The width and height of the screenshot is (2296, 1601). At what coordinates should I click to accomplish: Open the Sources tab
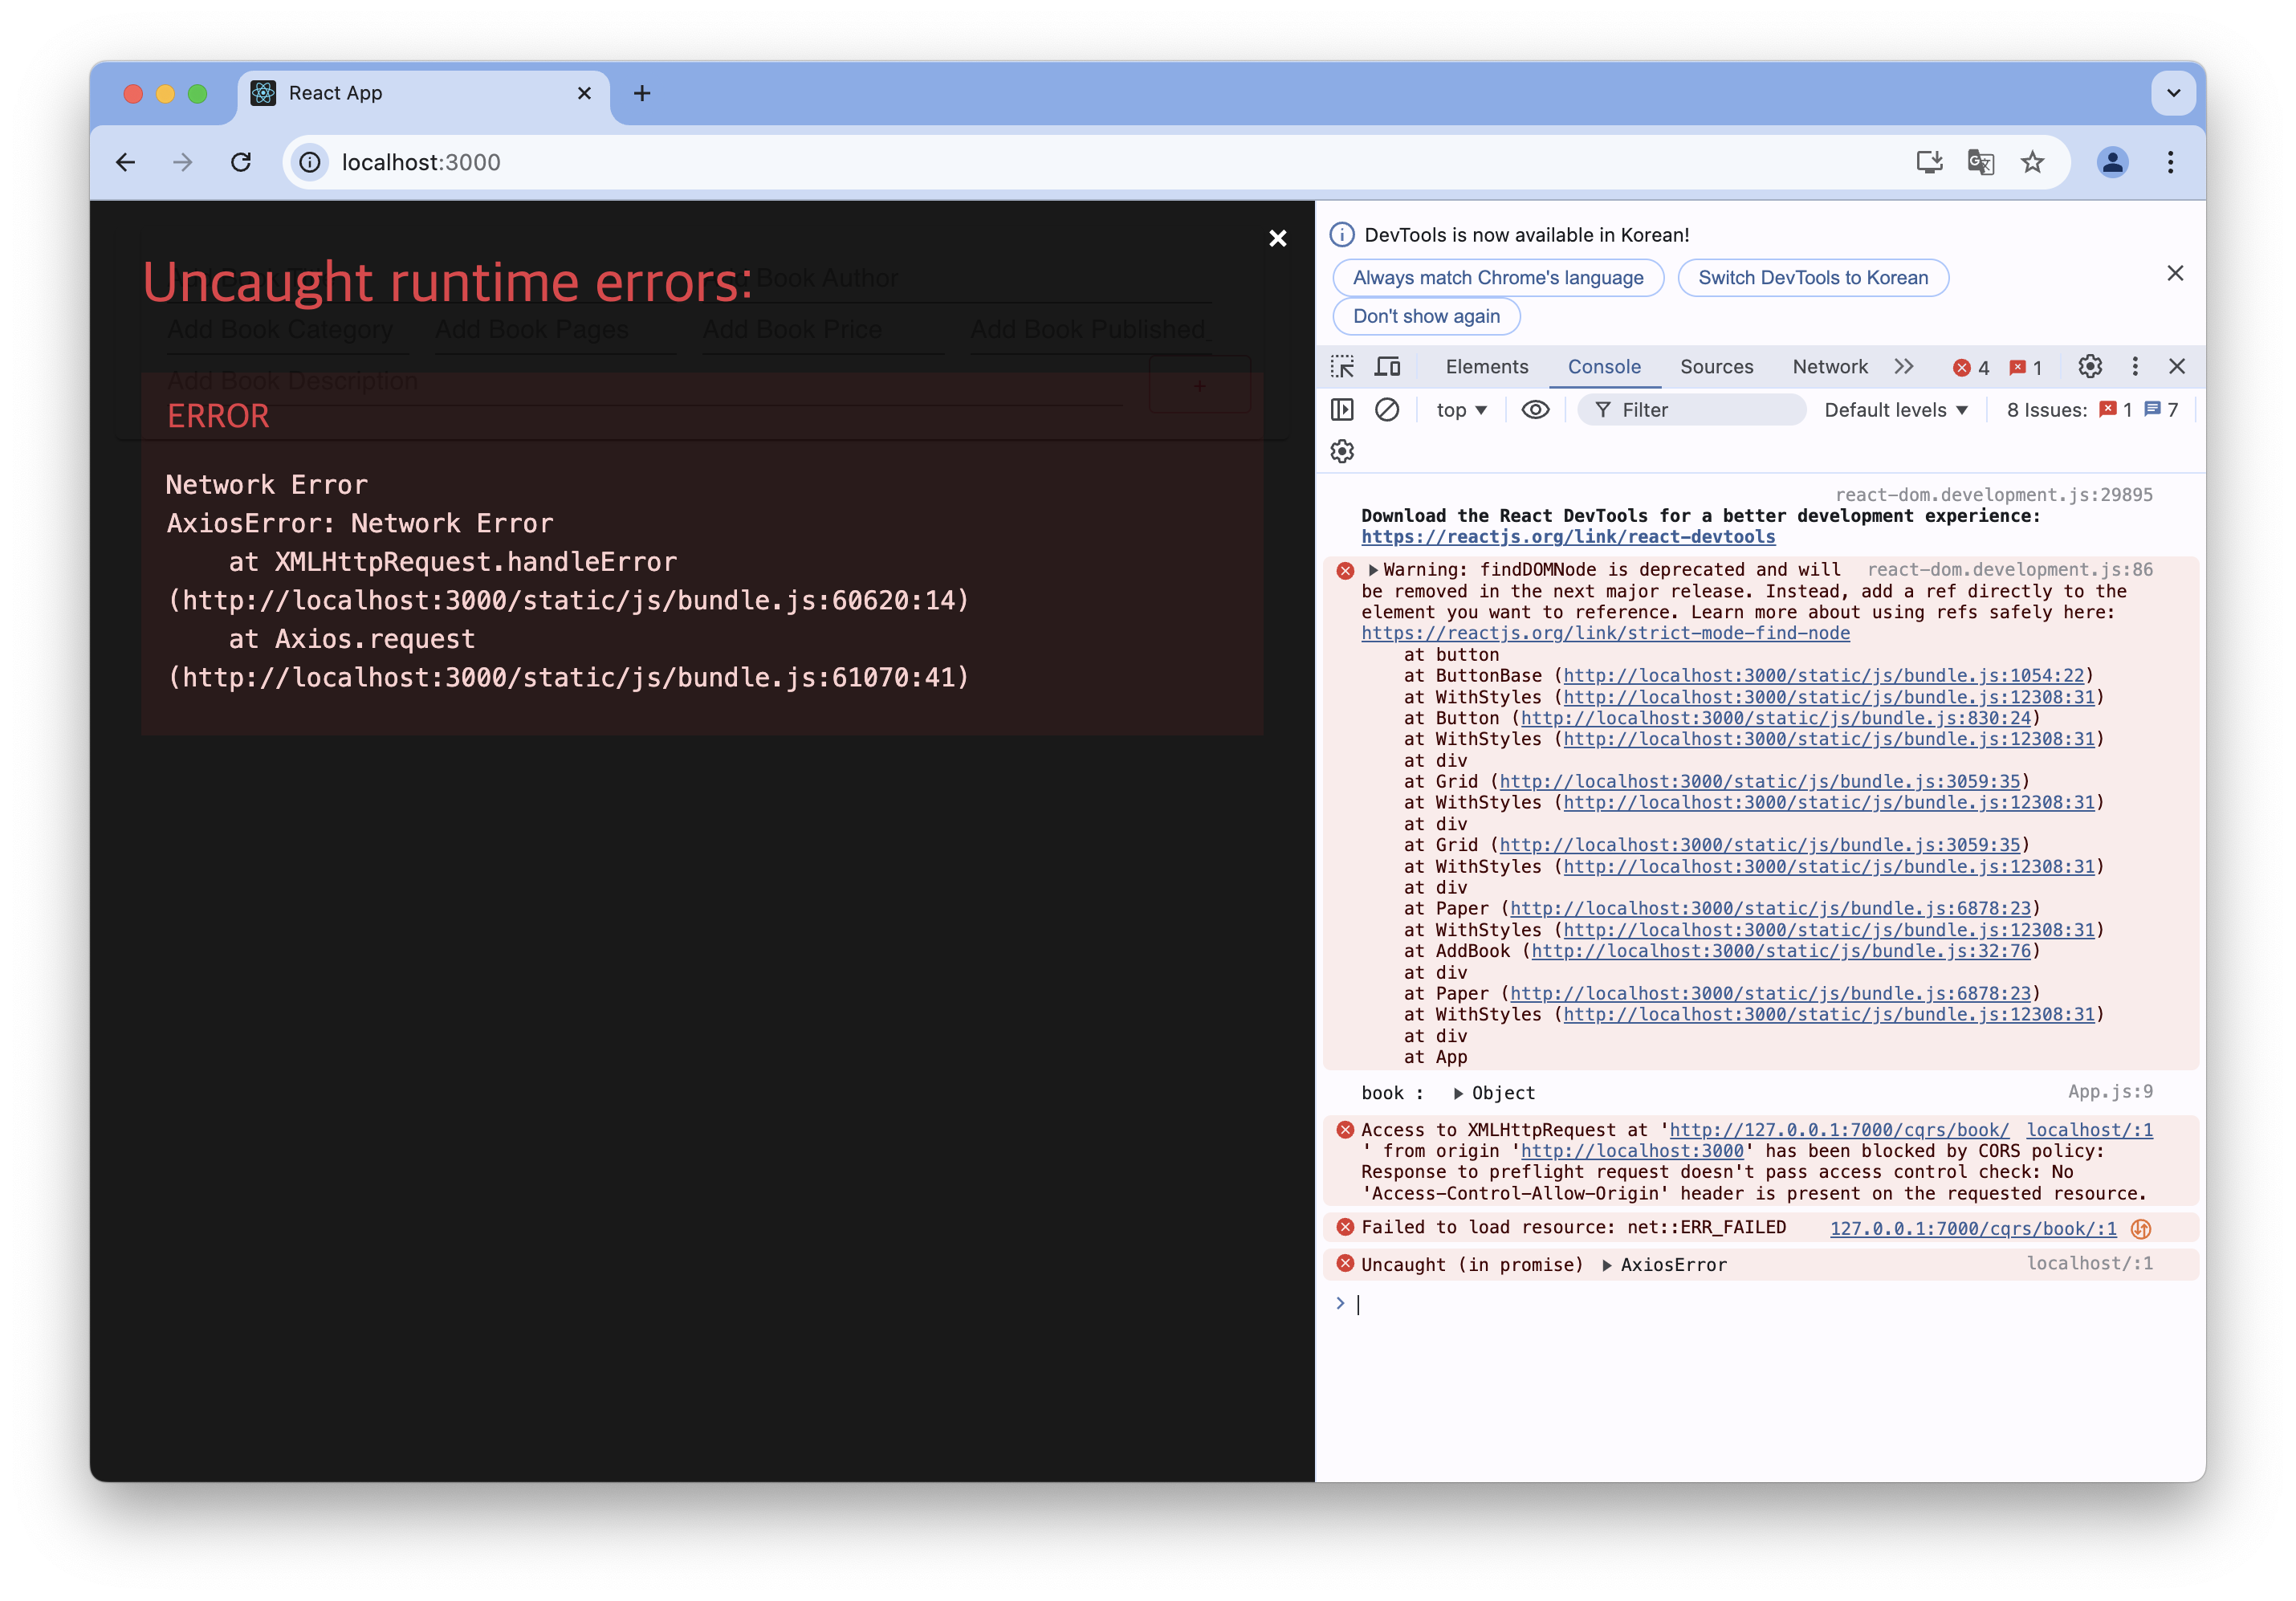coord(1716,367)
